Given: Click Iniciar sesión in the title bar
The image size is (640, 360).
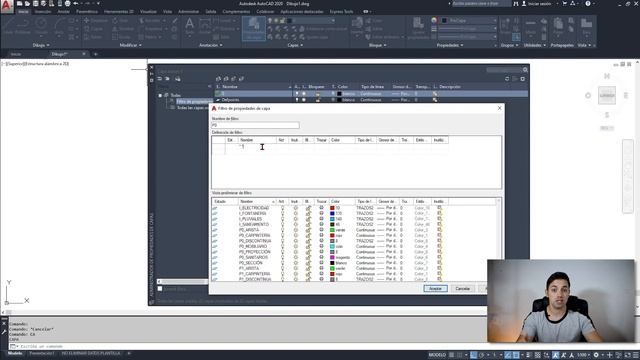Looking at the screenshot, I should tap(539, 3).
